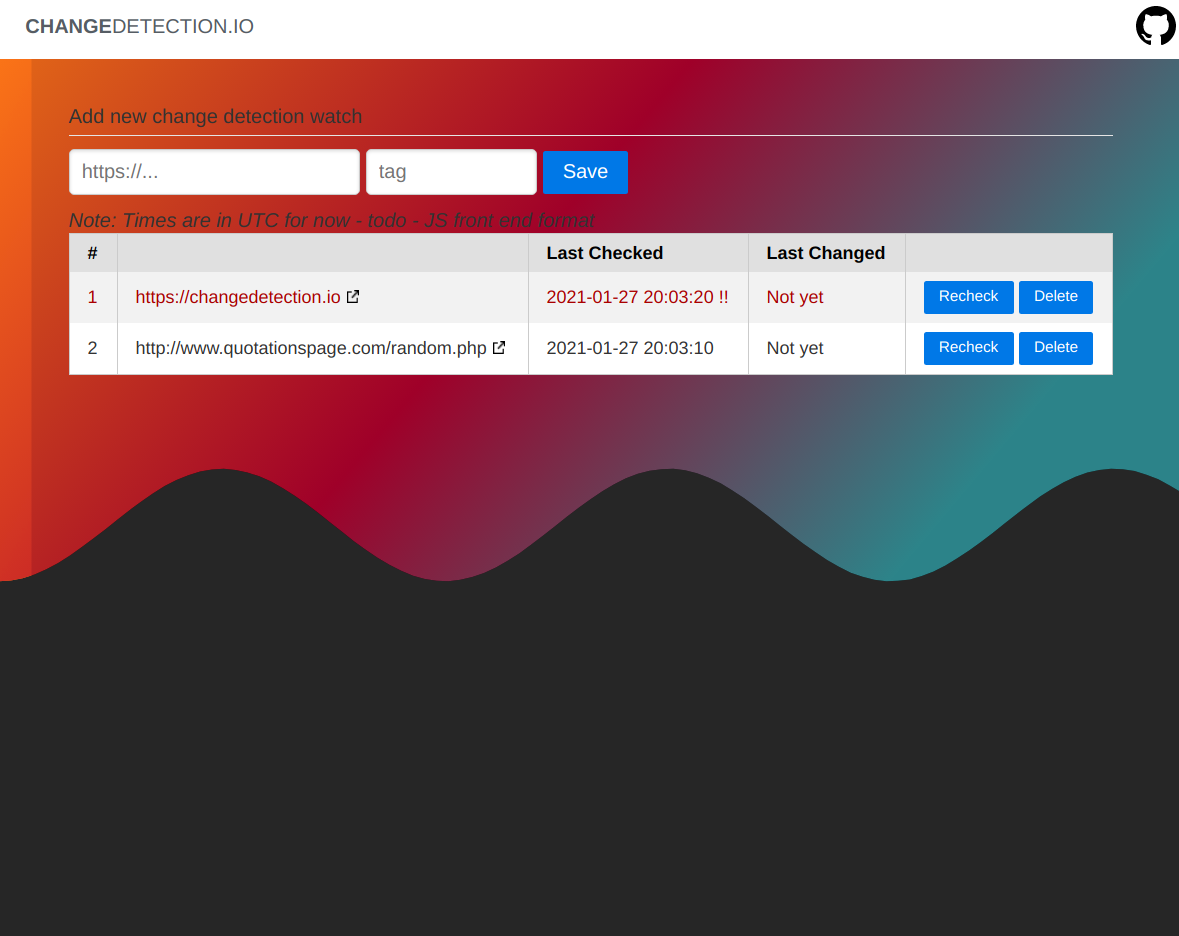The width and height of the screenshot is (1179, 936).
Task: Delete the changedetection.io watch
Action: (1055, 297)
